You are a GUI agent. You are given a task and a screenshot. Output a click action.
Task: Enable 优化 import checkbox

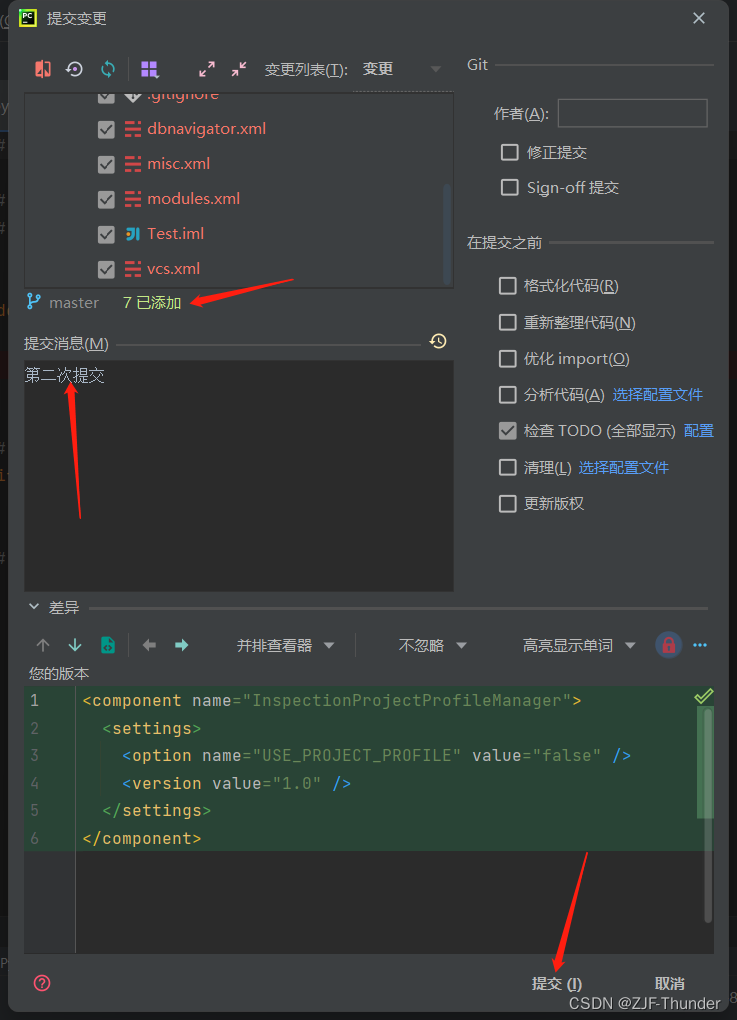tap(507, 358)
